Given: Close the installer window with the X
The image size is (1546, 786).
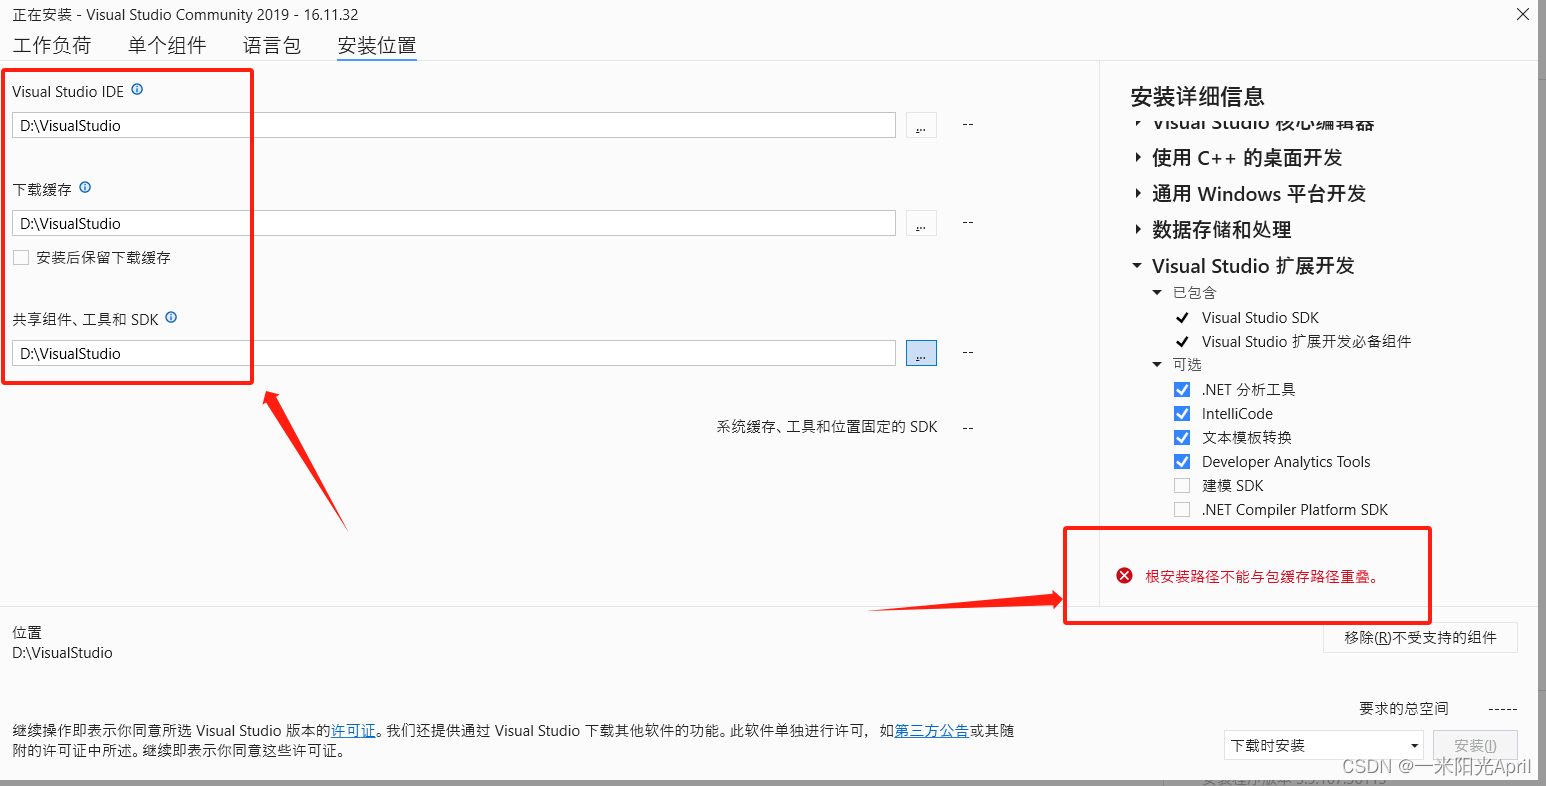Looking at the screenshot, I should 1522,14.
